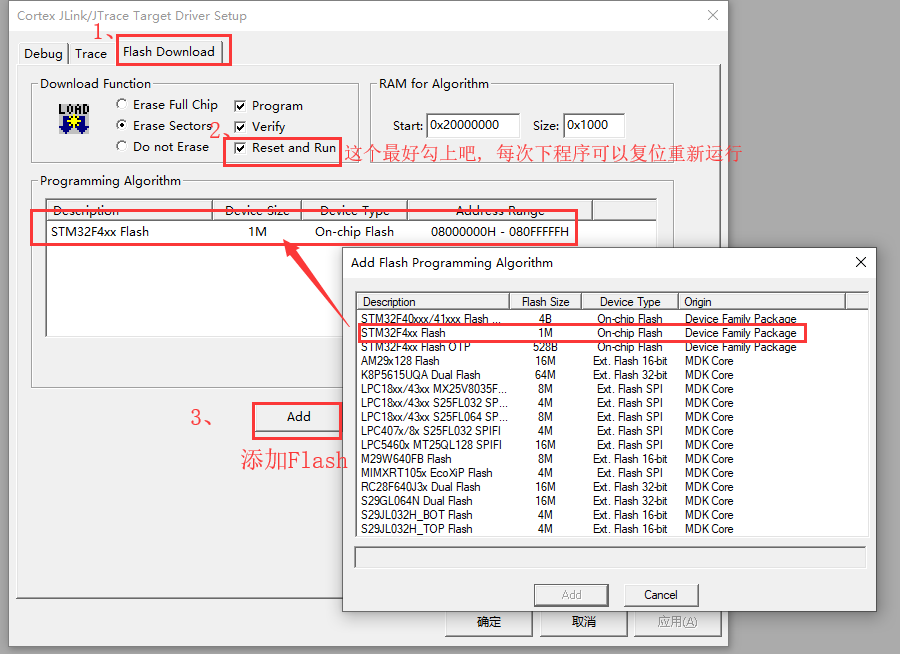Open the Flash Download tab
This screenshot has width=900, height=654.
pyautogui.click(x=169, y=52)
